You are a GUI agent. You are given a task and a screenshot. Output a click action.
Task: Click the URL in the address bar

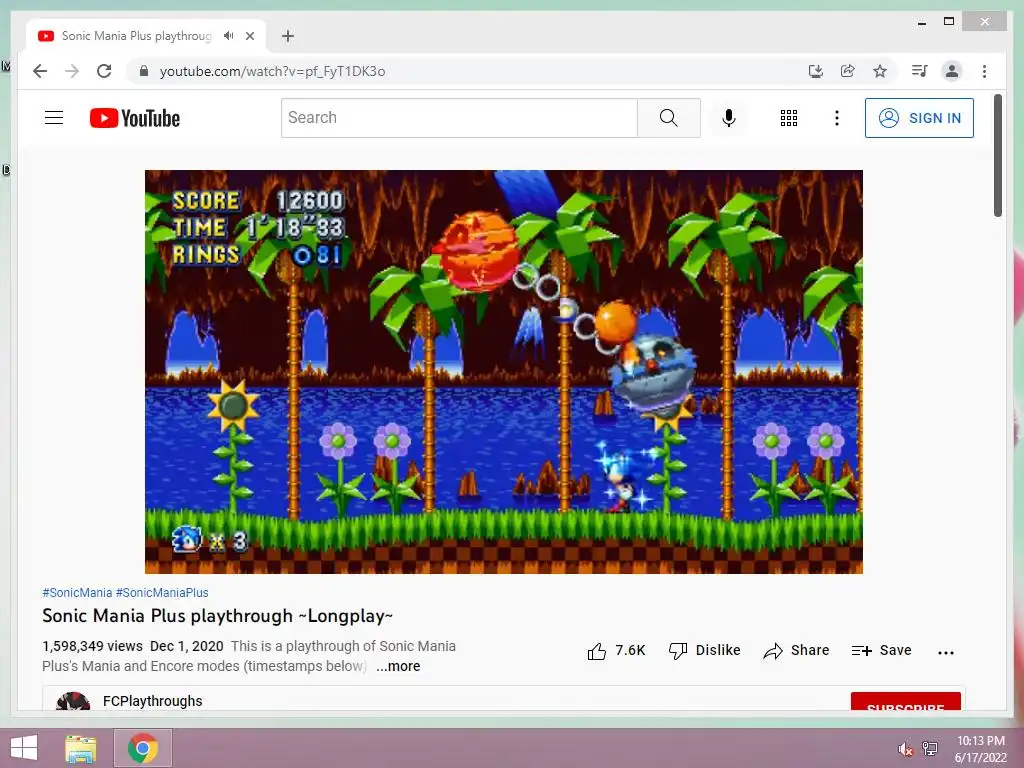coord(272,71)
